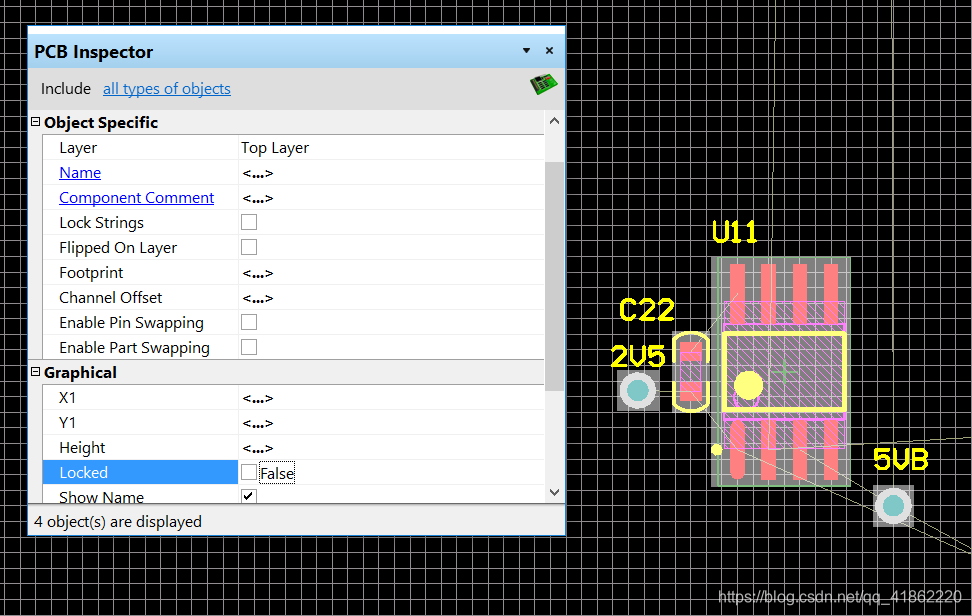
Task: Collapse the Object Specific section
Action: click(35, 122)
